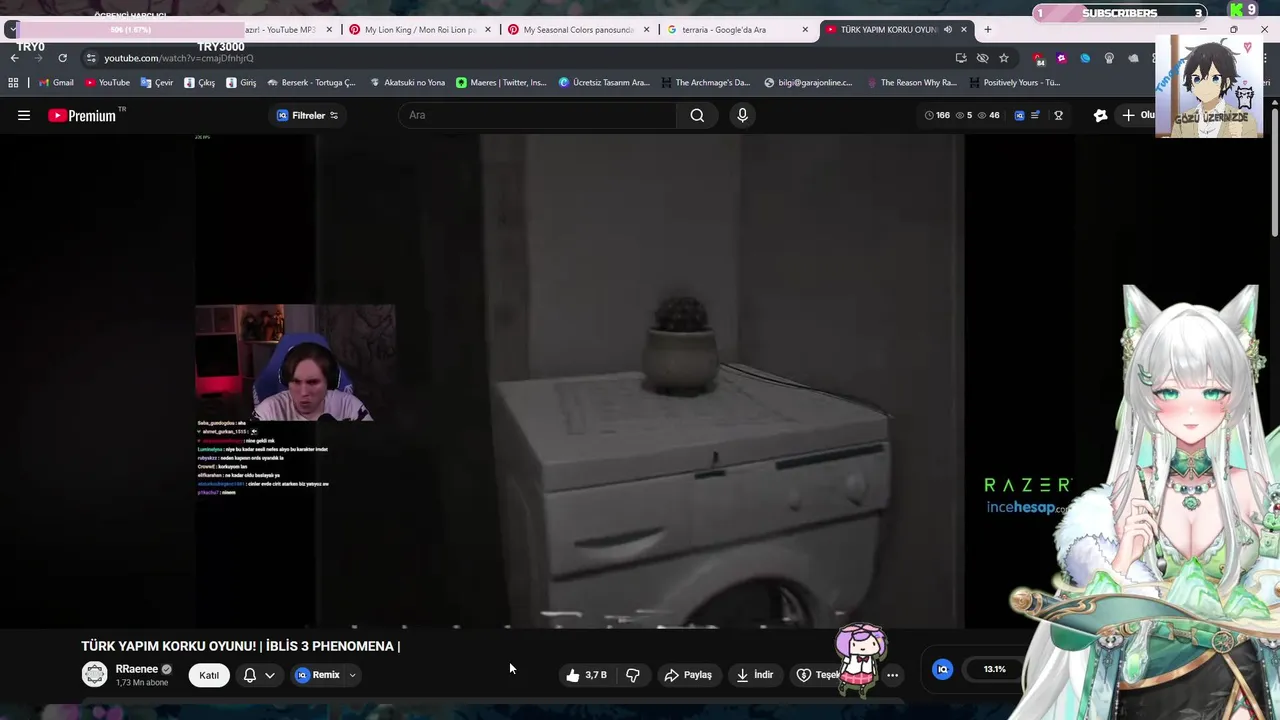The width and height of the screenshot is (1280, 720).
Task: Open The Archmage's Da... bookmark
Action: (x=705, y=83)
